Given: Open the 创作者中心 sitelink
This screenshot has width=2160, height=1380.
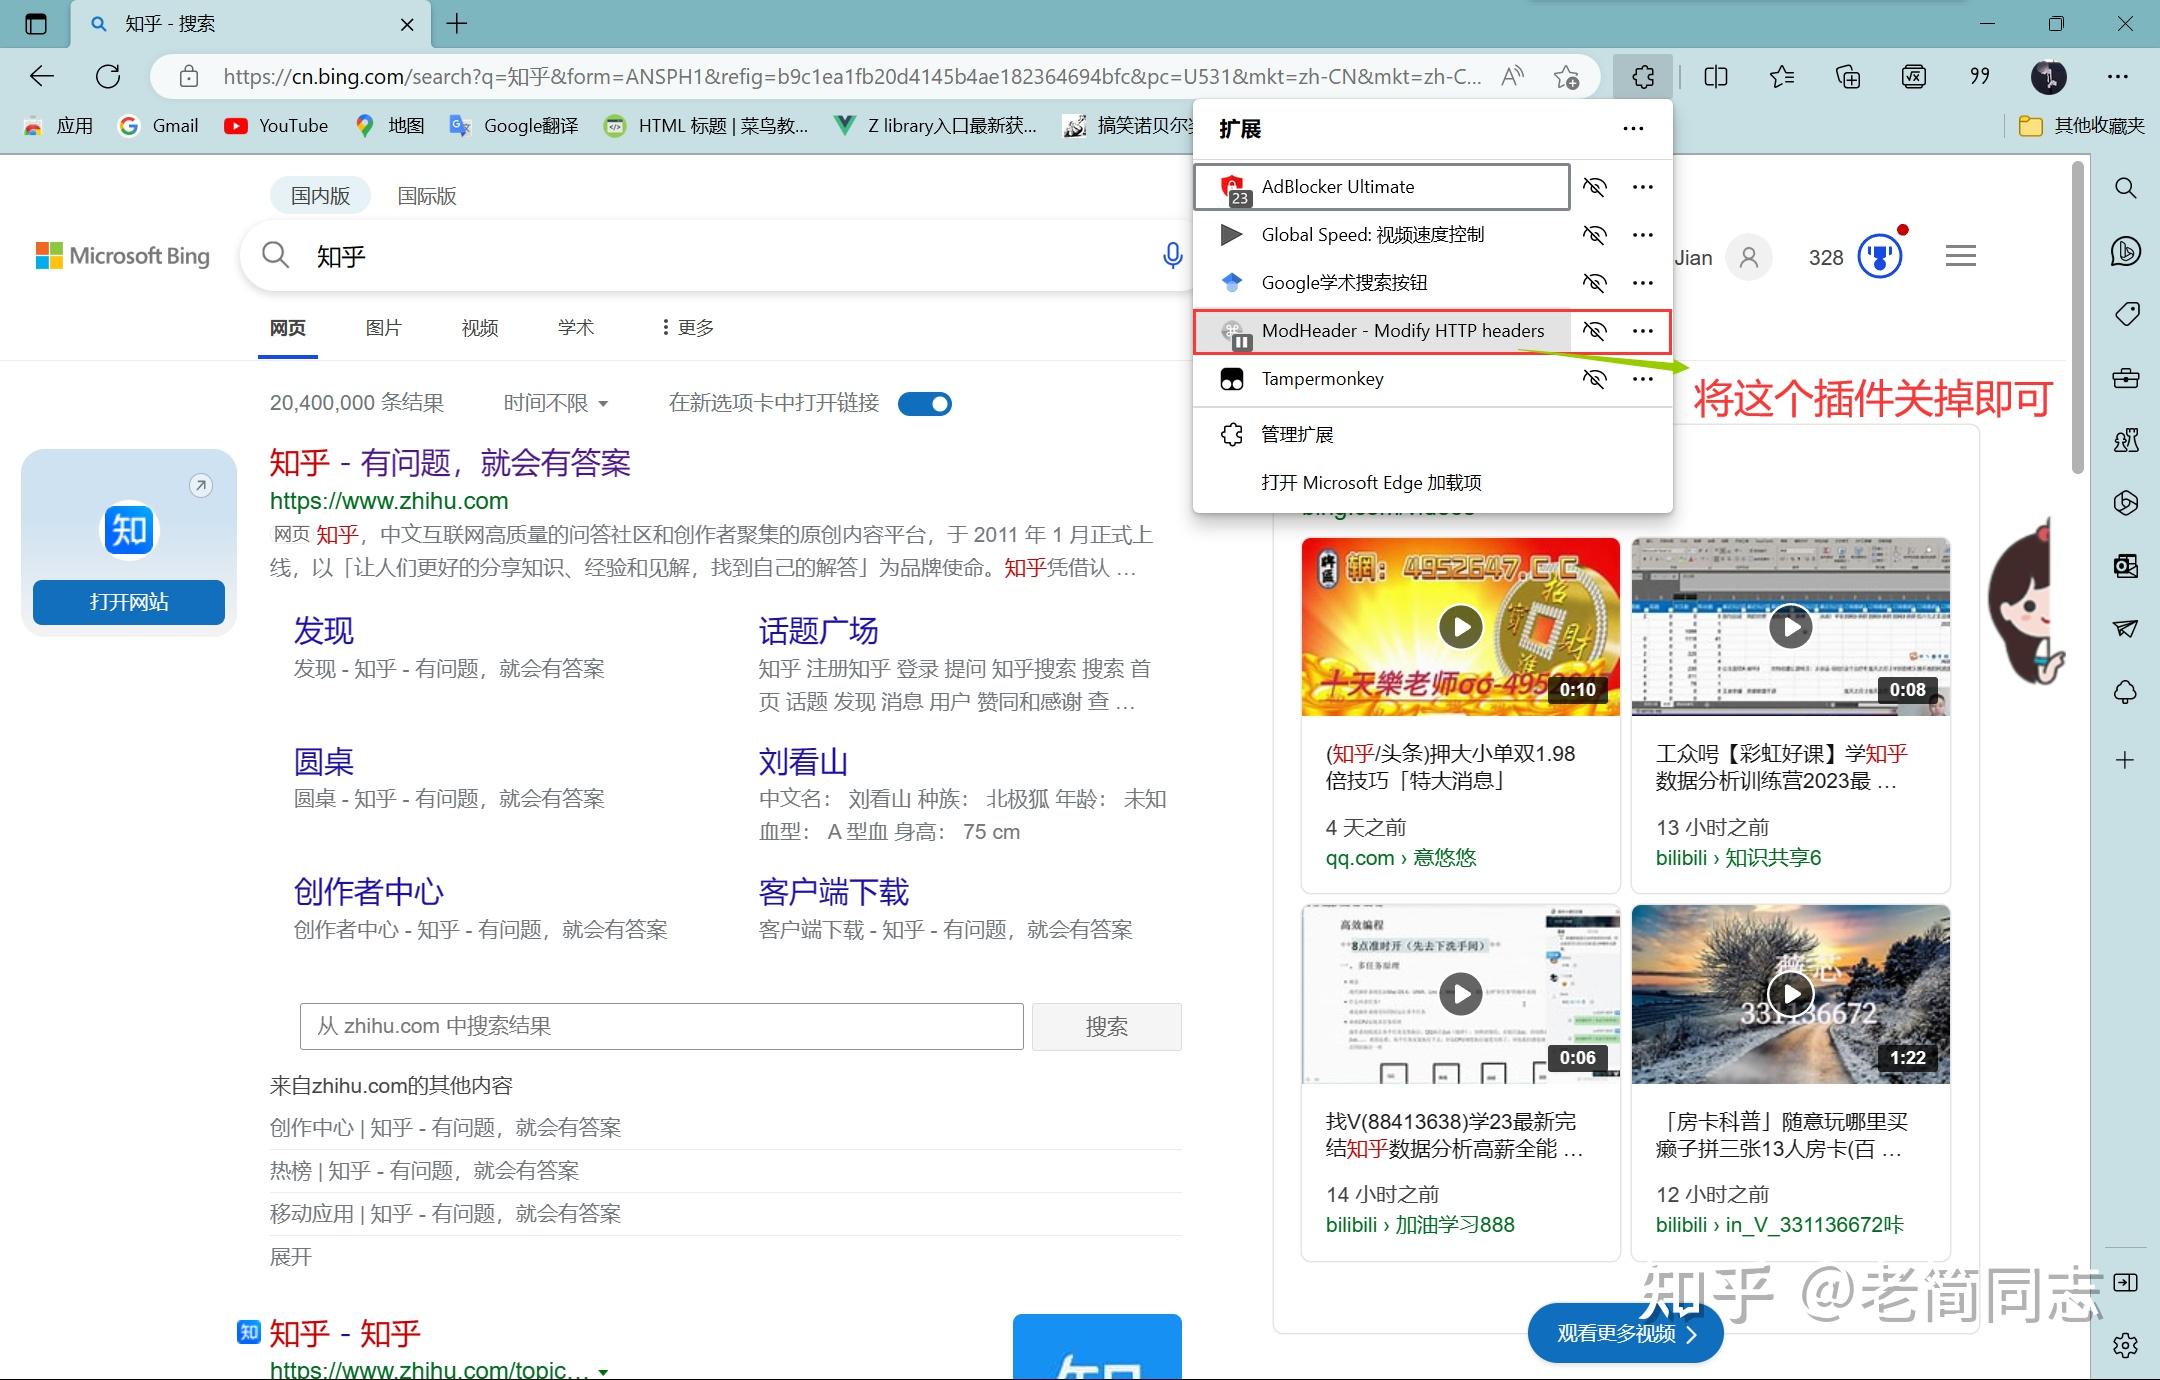Looking at the screenshot, I should click(x=369, y=892).
